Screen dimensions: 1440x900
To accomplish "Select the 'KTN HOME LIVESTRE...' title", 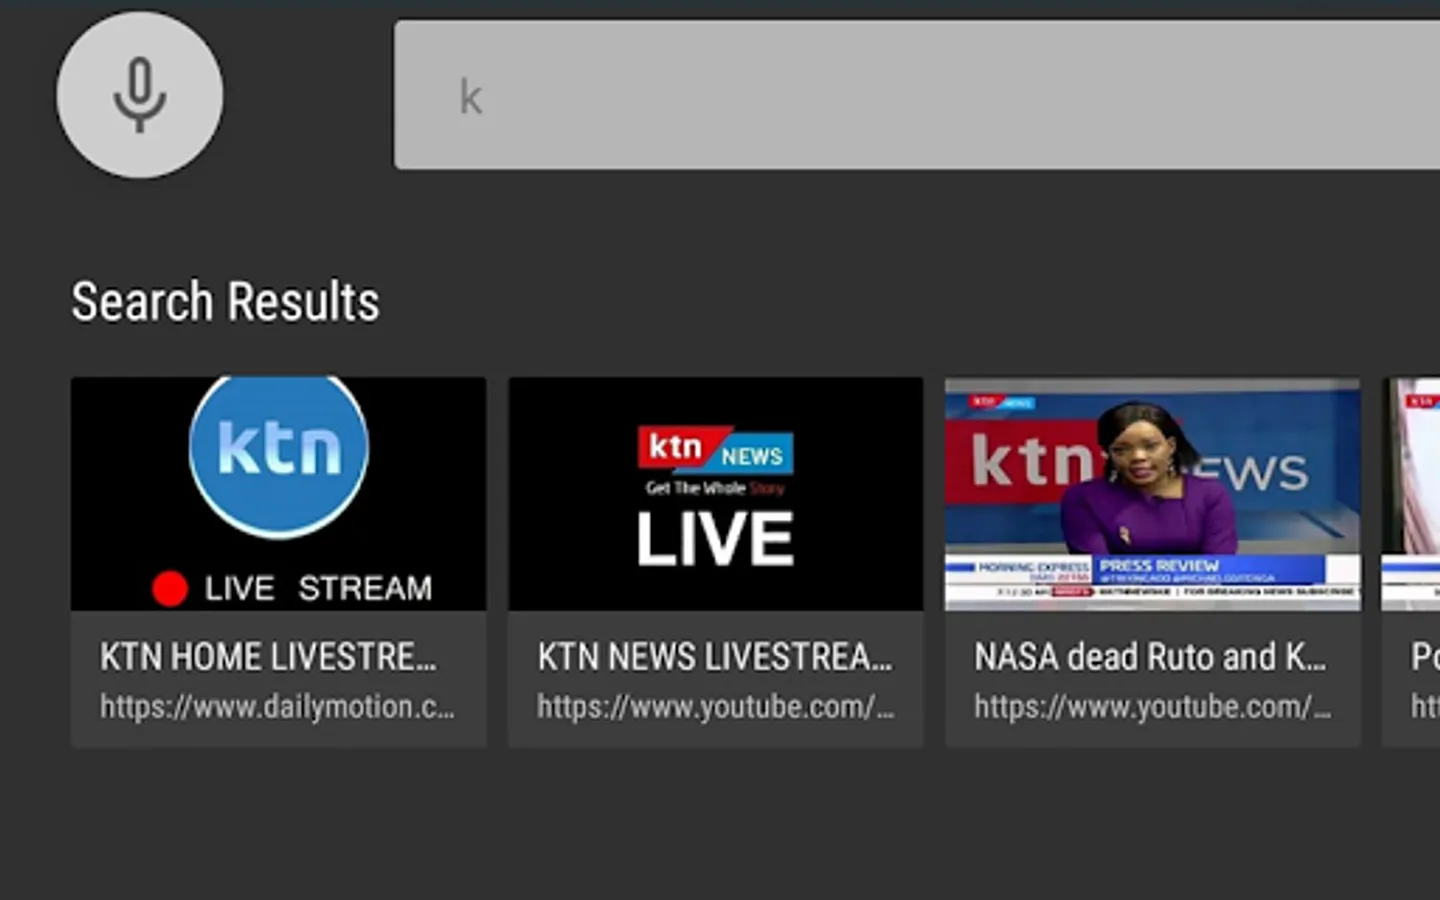I will point(268,657).
